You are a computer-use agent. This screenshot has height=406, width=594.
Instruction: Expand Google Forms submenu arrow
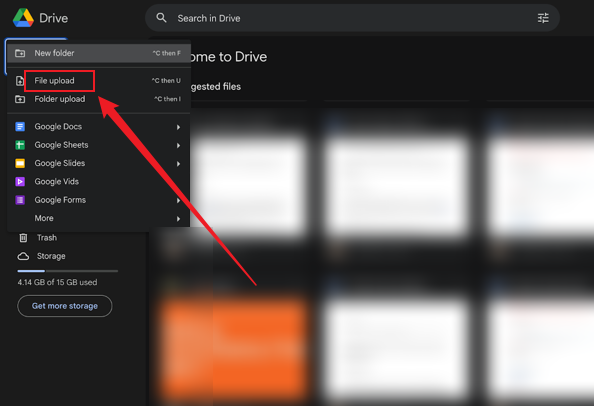178,200
